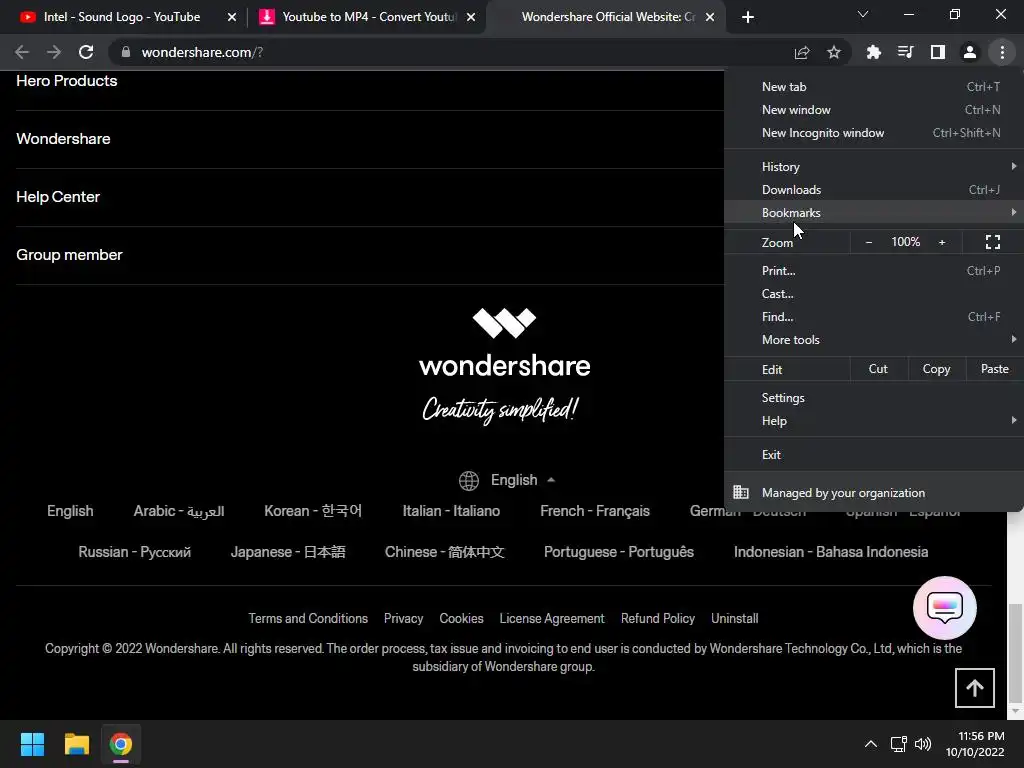
Task: Open the volume icon in system tray
Action: [x=923, y=744]
